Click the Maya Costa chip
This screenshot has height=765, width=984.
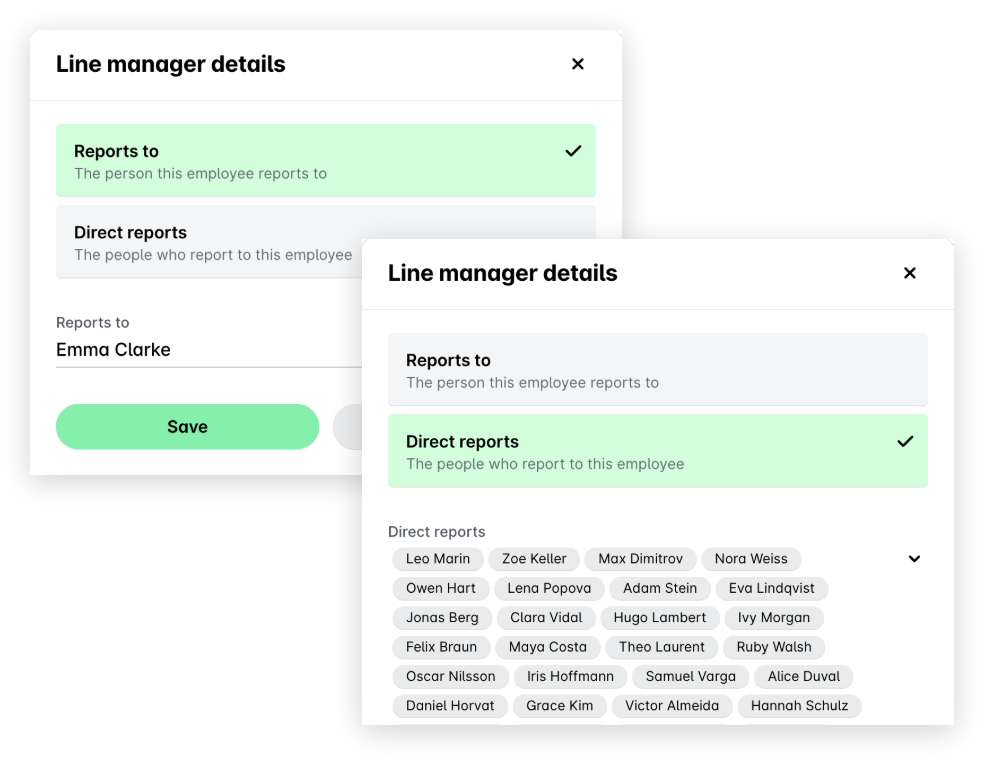548,647
